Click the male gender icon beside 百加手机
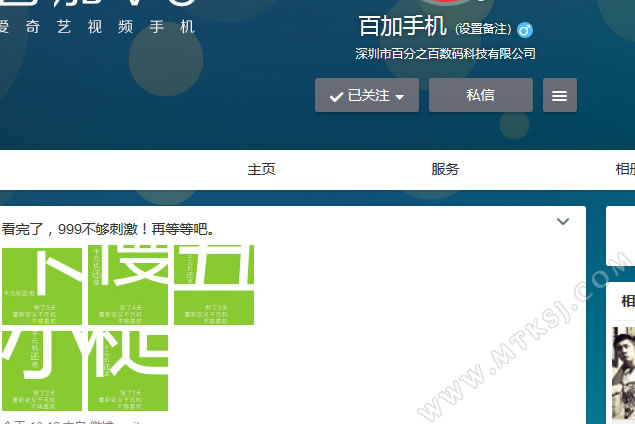 (x=525, y=30)
